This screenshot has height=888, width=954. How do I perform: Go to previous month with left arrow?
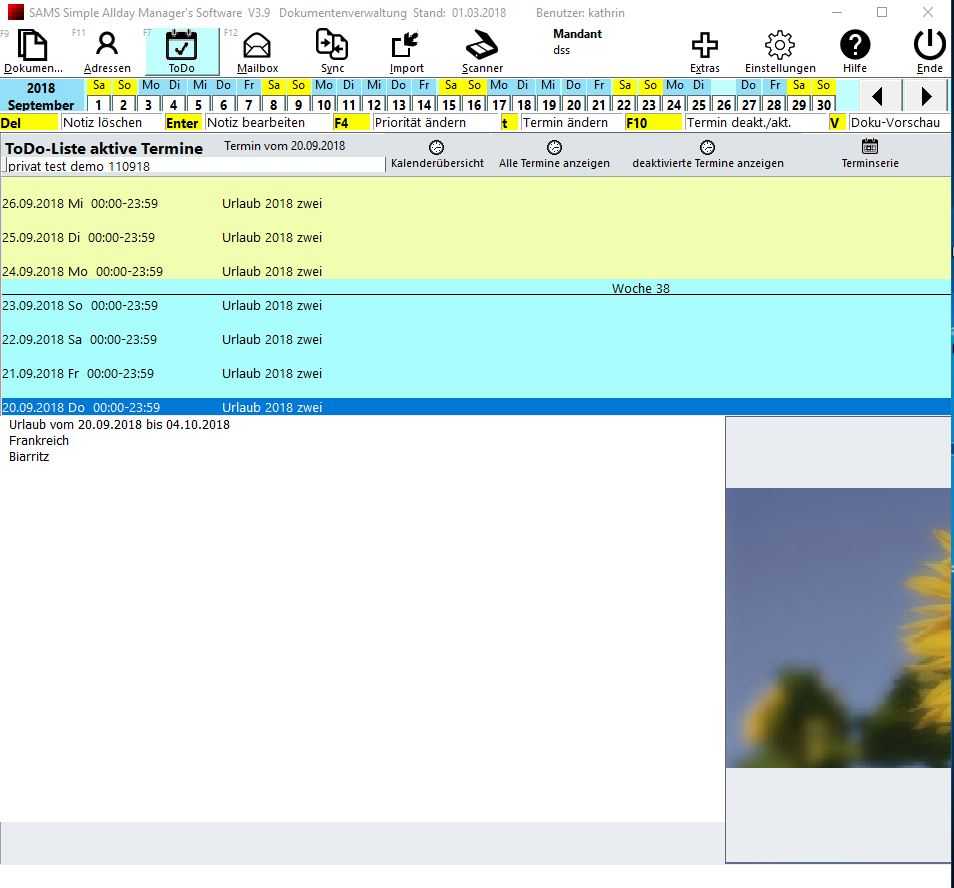pos(877,96)
